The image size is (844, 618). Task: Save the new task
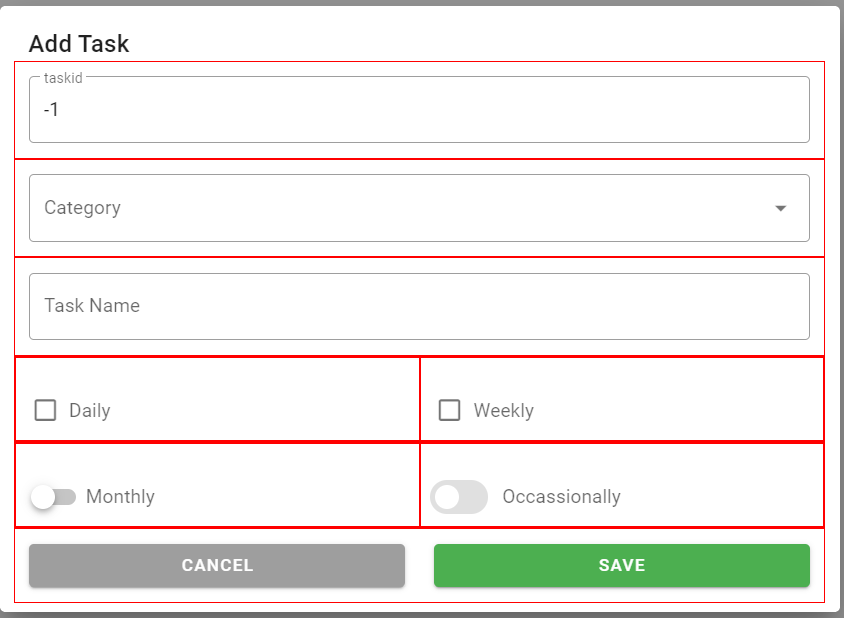(621, 565)
